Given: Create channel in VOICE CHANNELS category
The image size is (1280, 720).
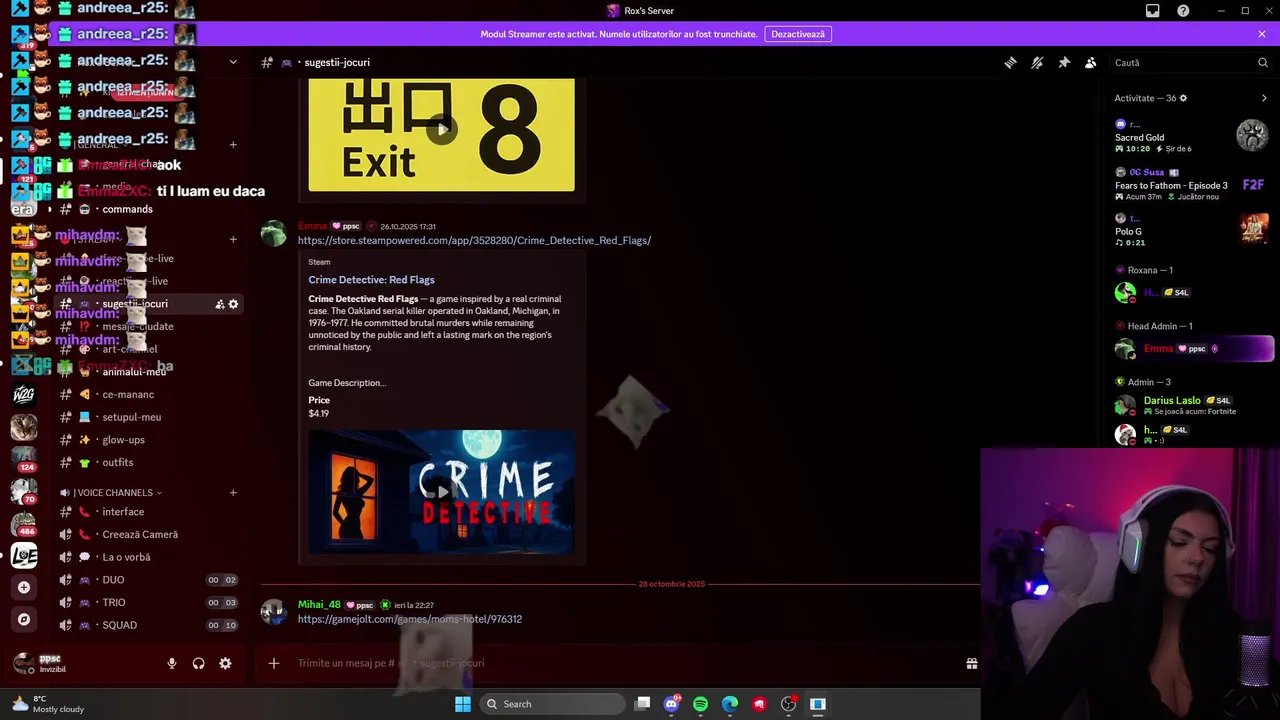Looking at the screenshot, I should [x=233, y=492].
